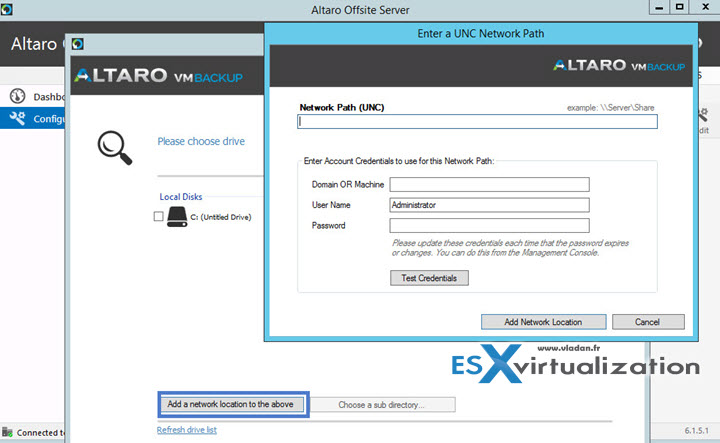The height and width of the screenshot is (443, 720).
Task: Click the version number 6.1.5.1
Action: point(697,431)
